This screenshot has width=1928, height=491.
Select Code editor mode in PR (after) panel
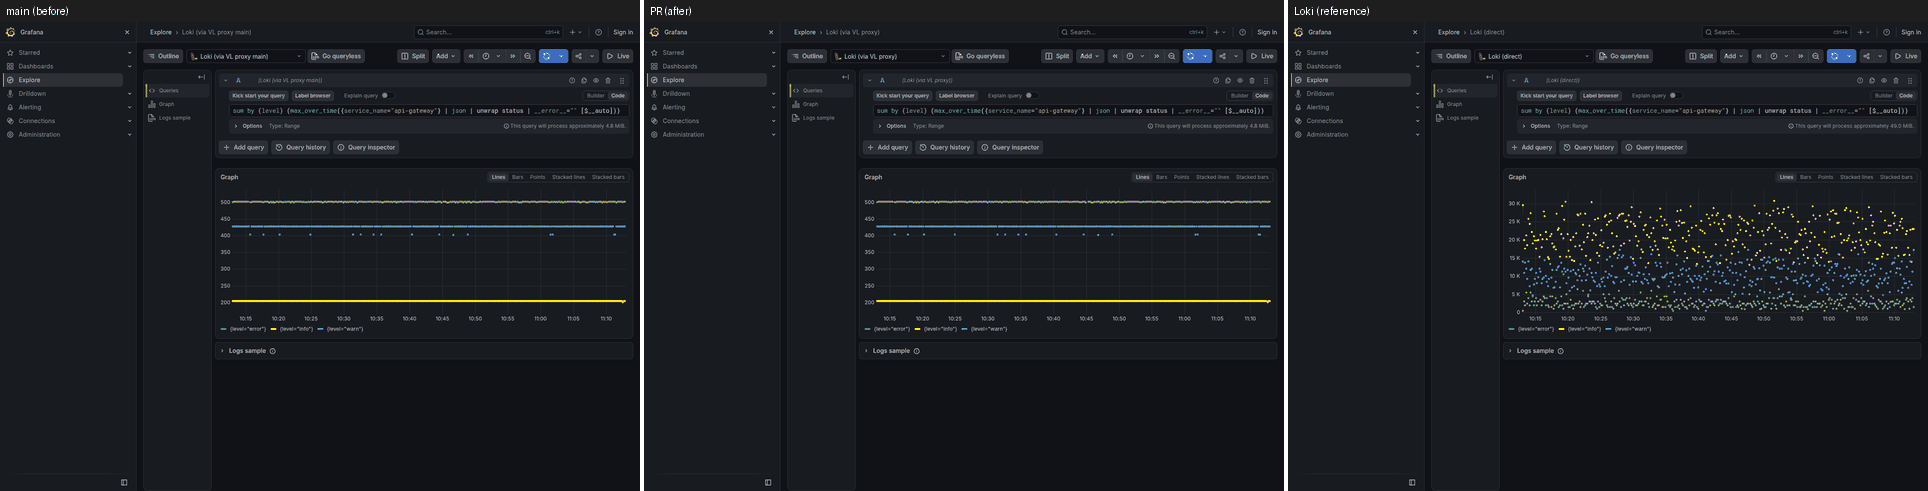pyautogui.click(x=1262, y=96)
